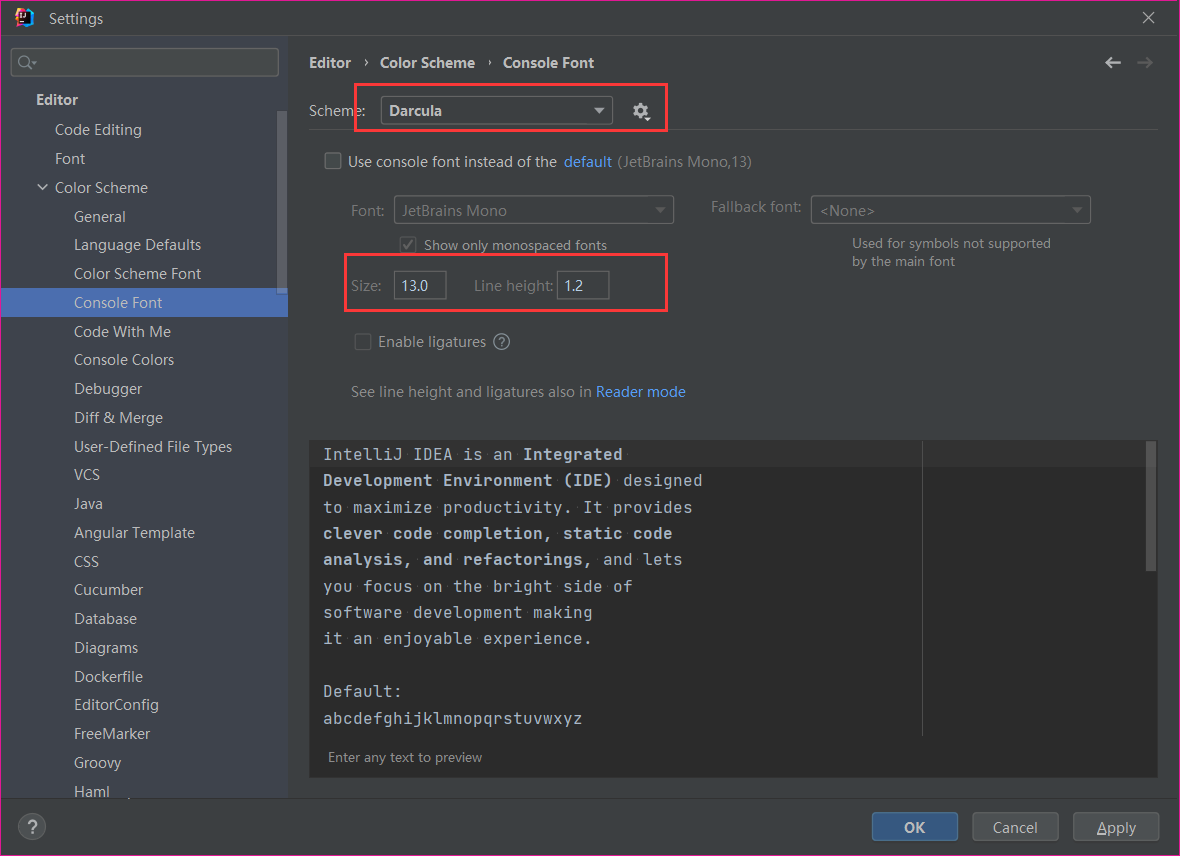The image size is (1180, 856).
Task: Show ligatures help tooltip icon
Action: (501, 342)
